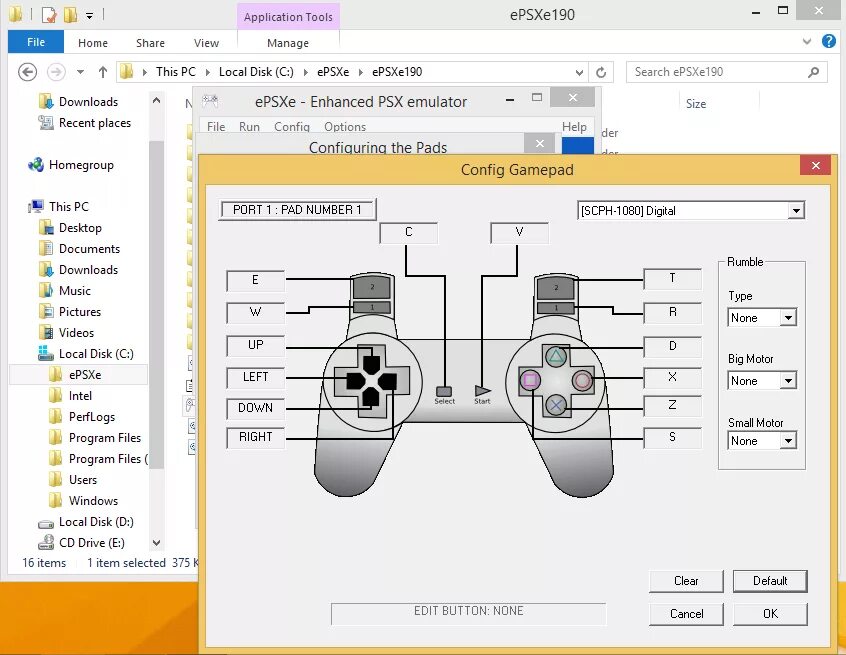
Task: Click the Circle button on gamepad image
Action: [x=582, y=380]
